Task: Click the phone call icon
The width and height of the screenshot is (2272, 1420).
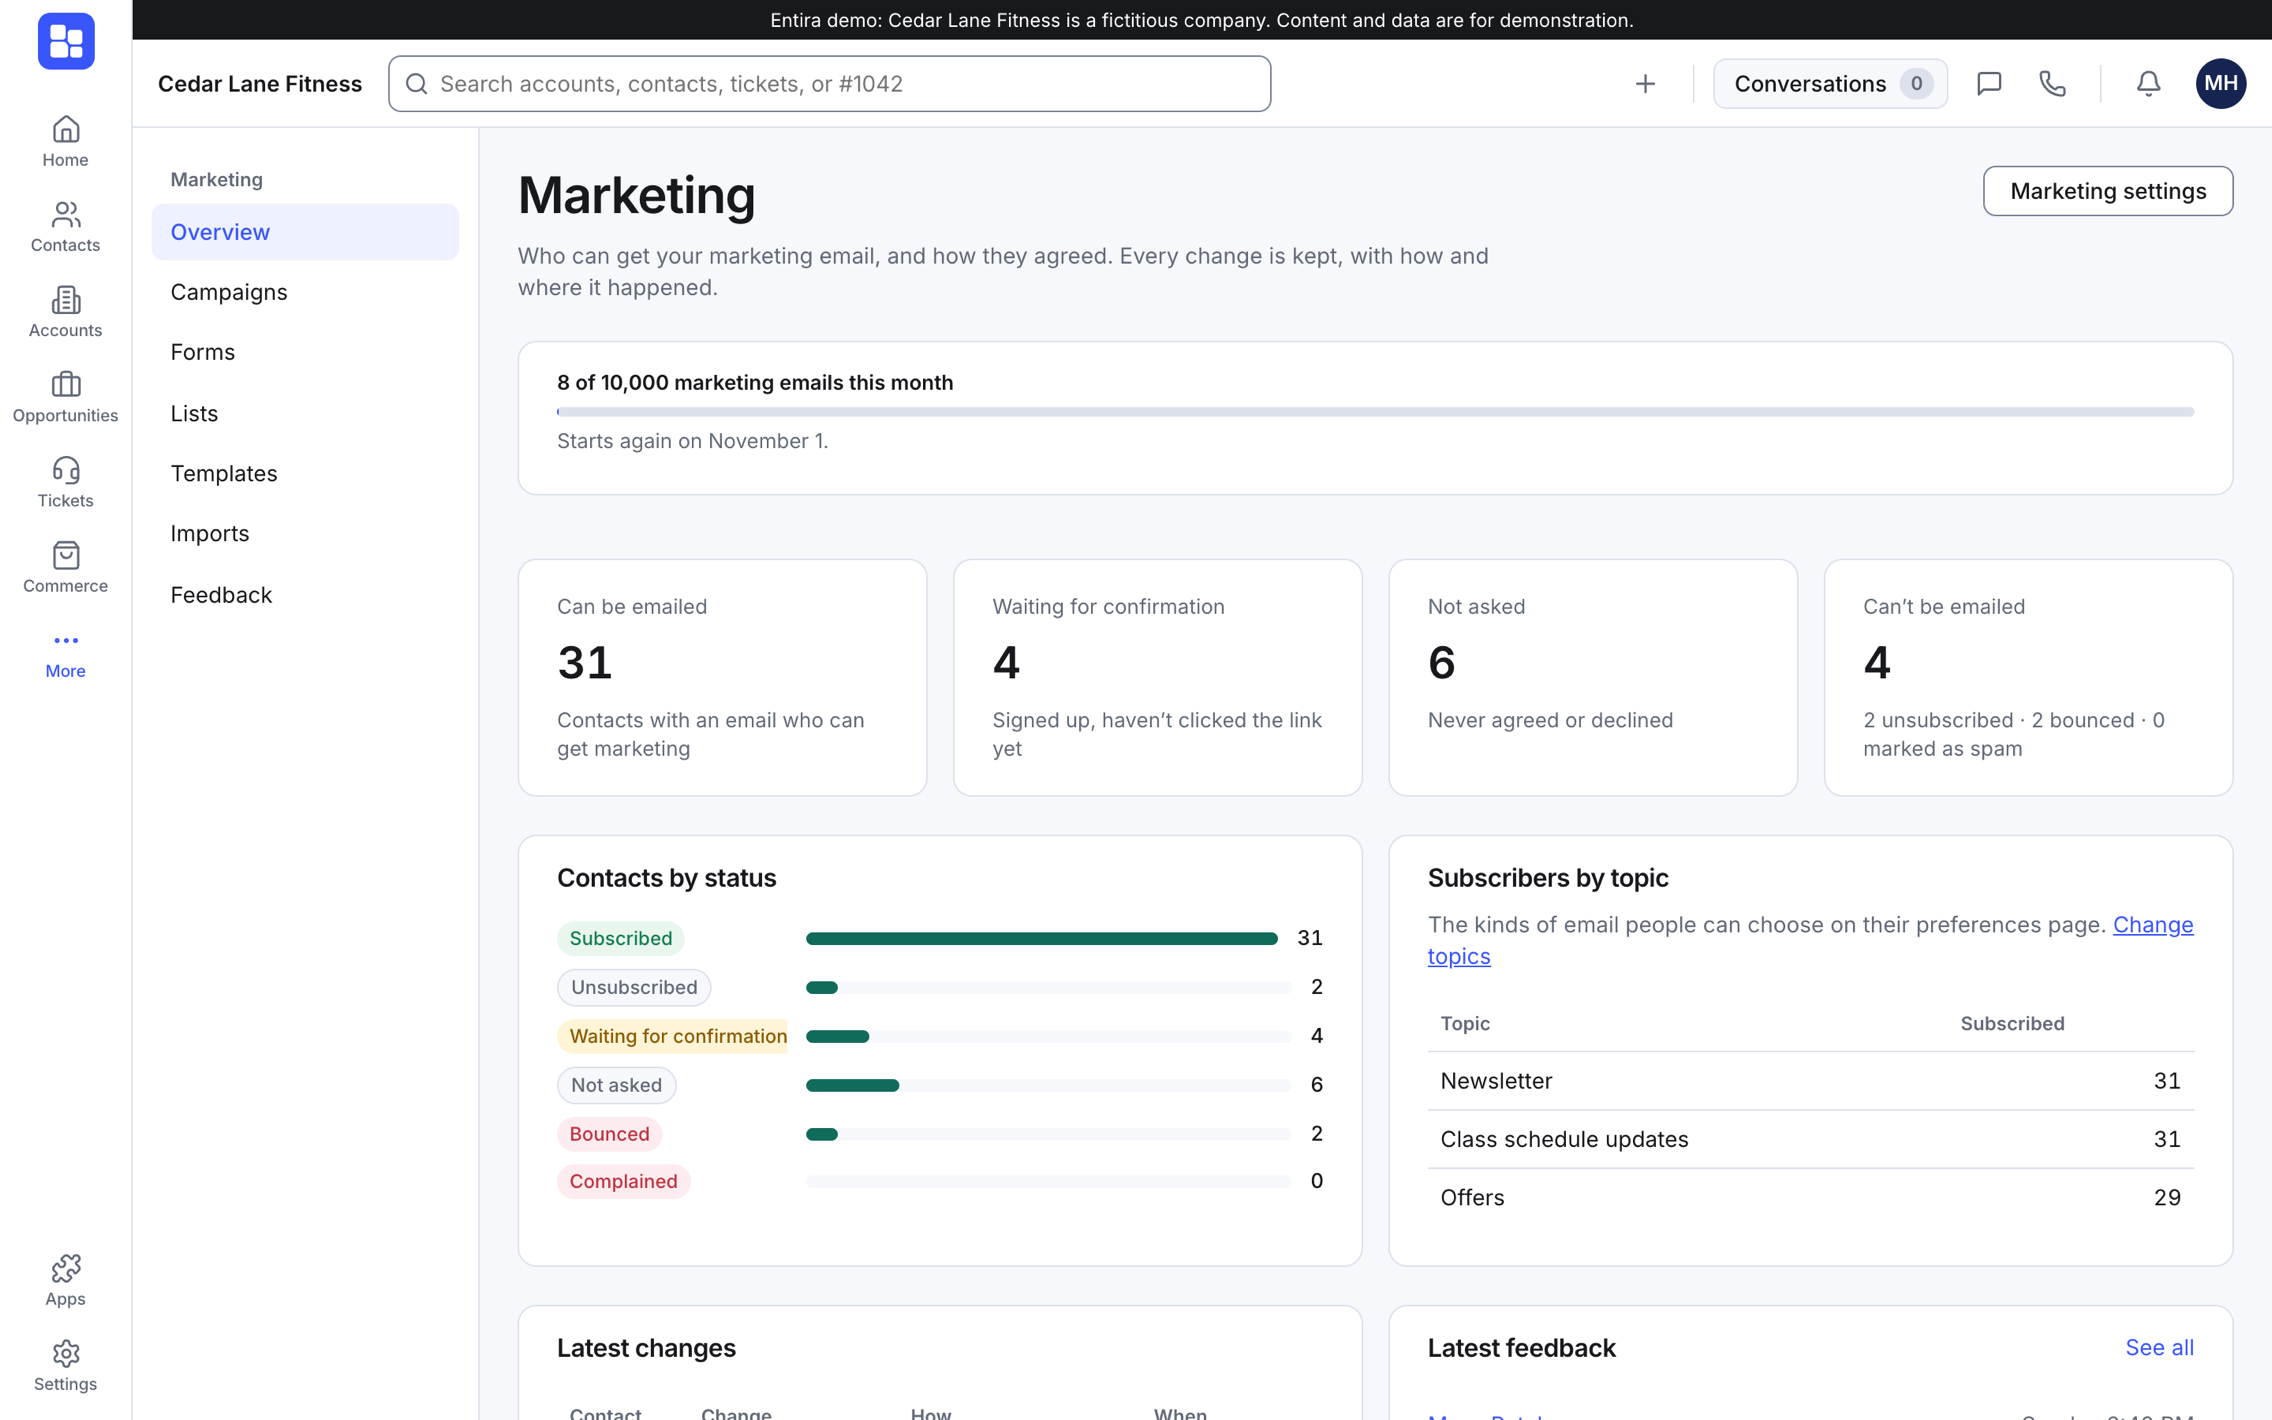Action: pyautogui.click(x=2052, y=83)
